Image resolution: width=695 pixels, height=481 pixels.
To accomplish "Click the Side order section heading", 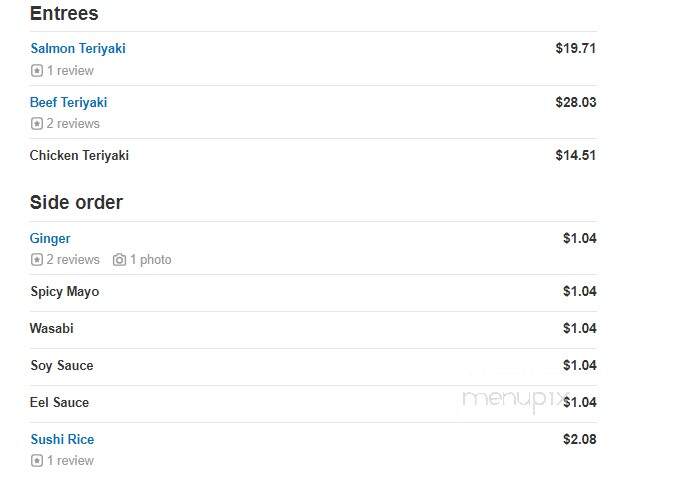I will (76, 203).
